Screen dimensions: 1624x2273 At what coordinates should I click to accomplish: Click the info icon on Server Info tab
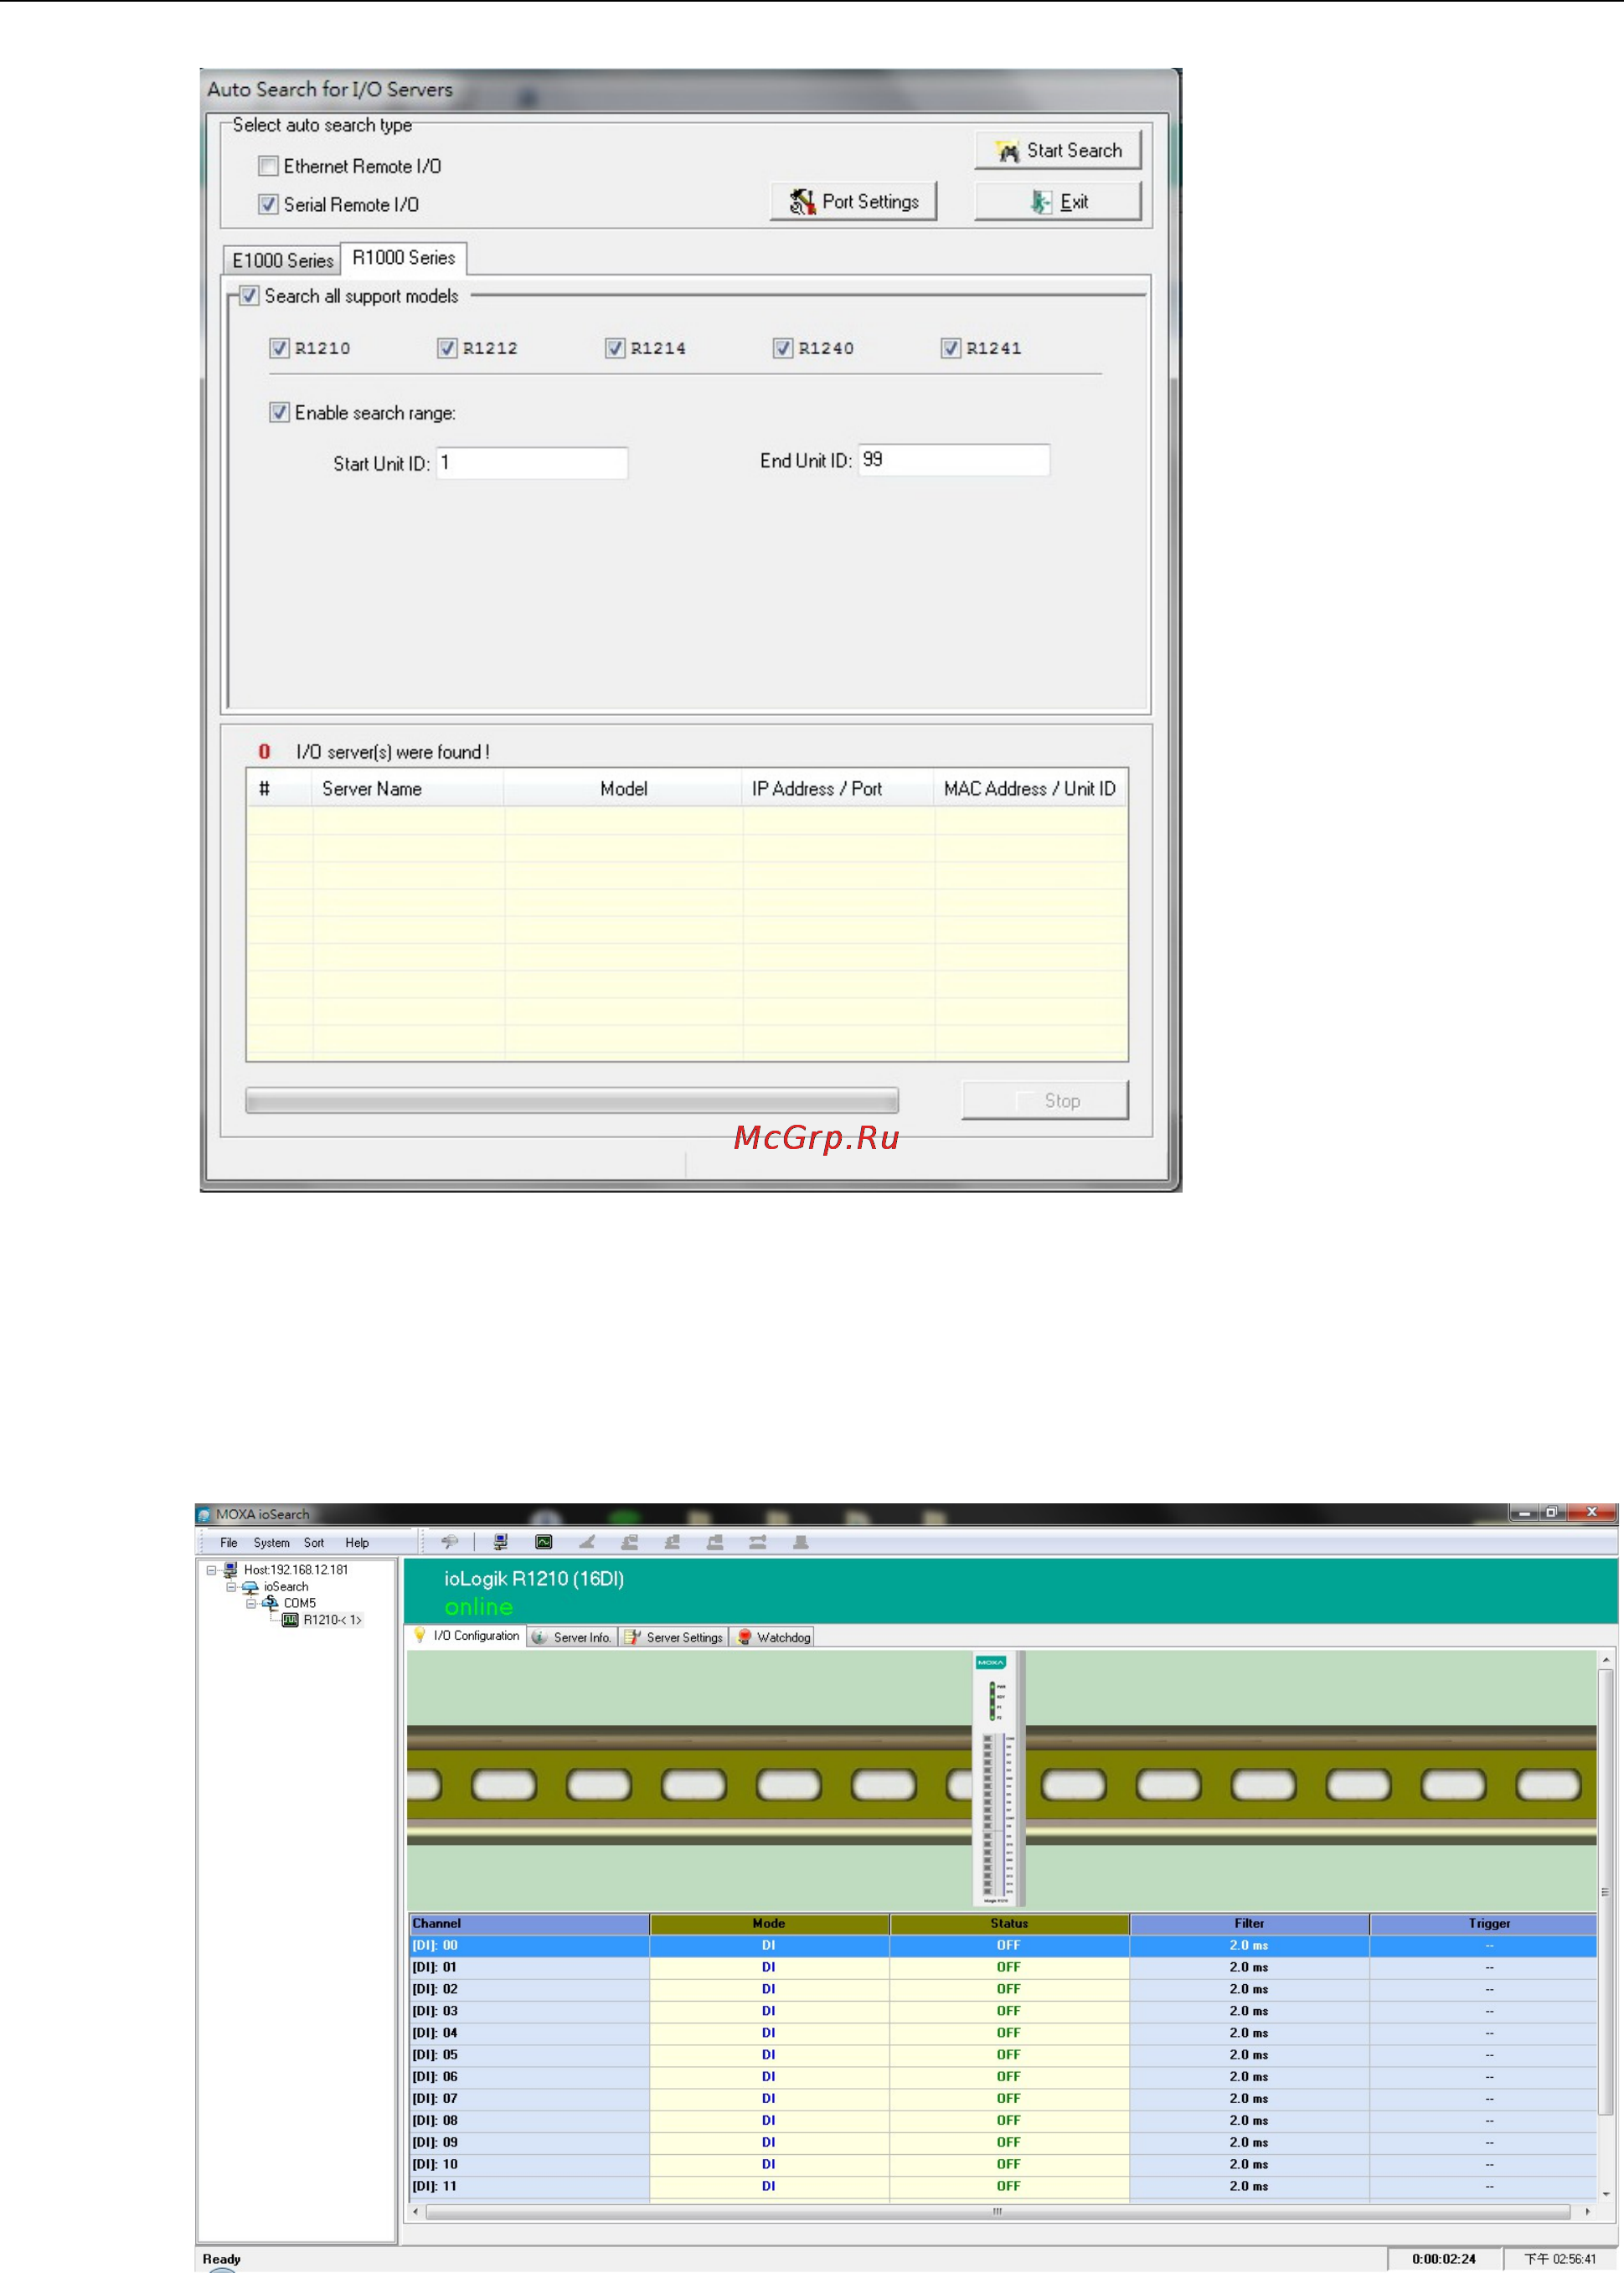(x=540, y=1637)
